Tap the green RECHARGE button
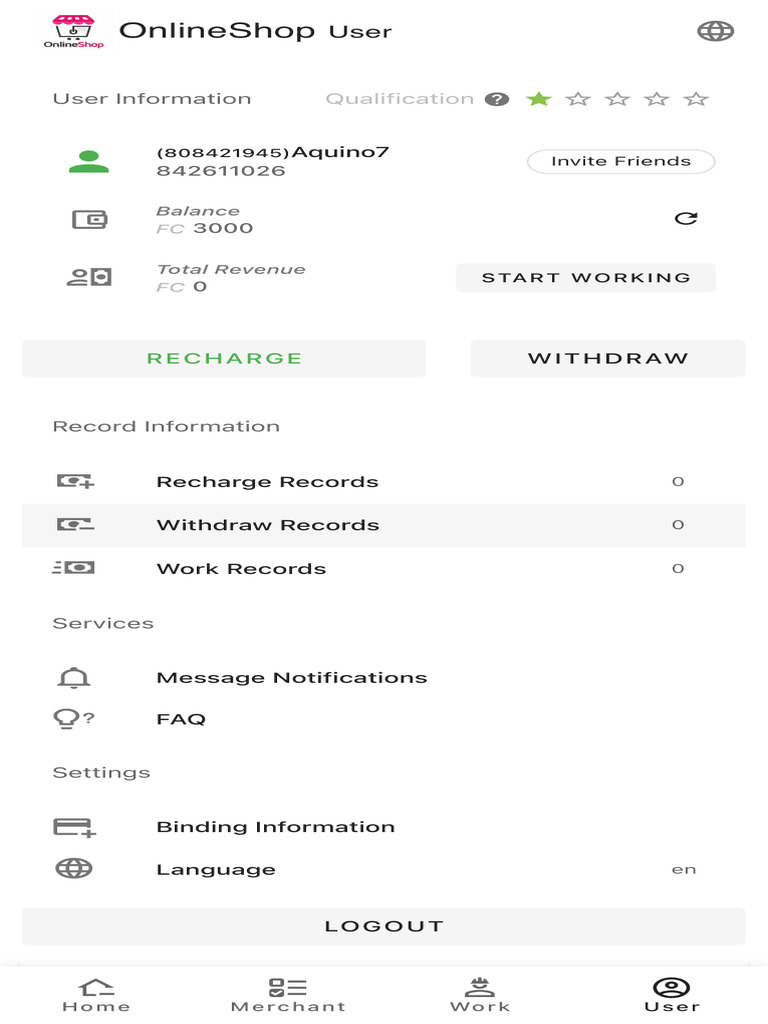Viewport: 768px width, 1024px height. coord(224,359)
